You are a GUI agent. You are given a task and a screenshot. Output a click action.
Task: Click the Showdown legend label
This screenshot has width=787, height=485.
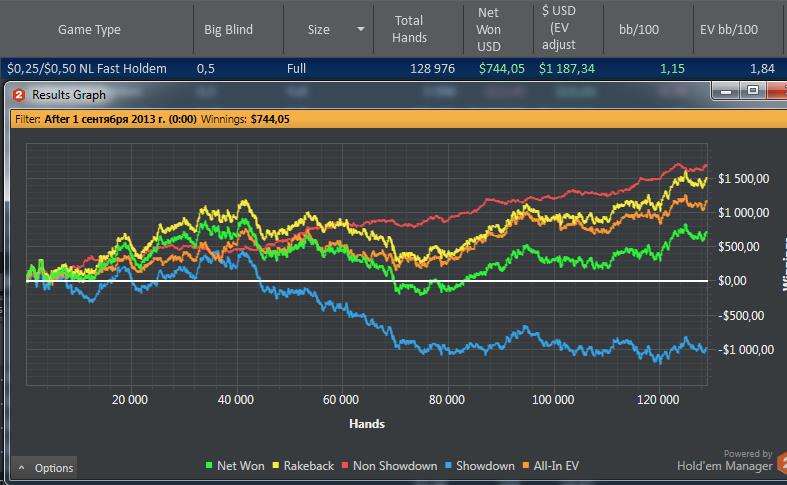485,466
